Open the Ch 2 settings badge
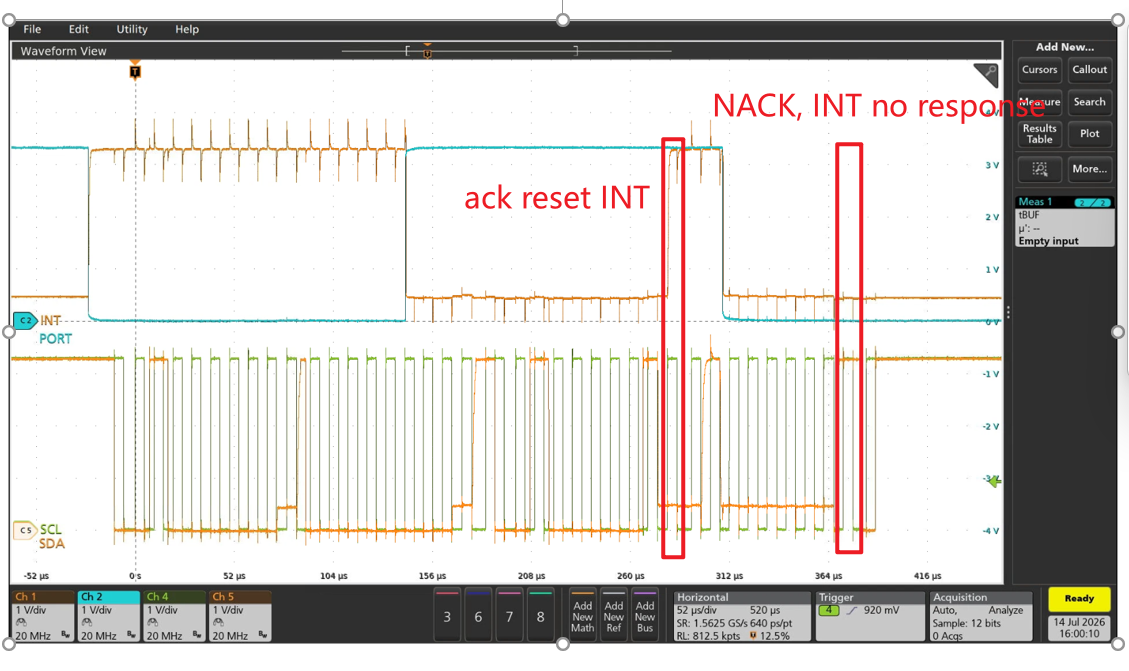This screenshot has height=671, width=1129. tap(109, 616)
